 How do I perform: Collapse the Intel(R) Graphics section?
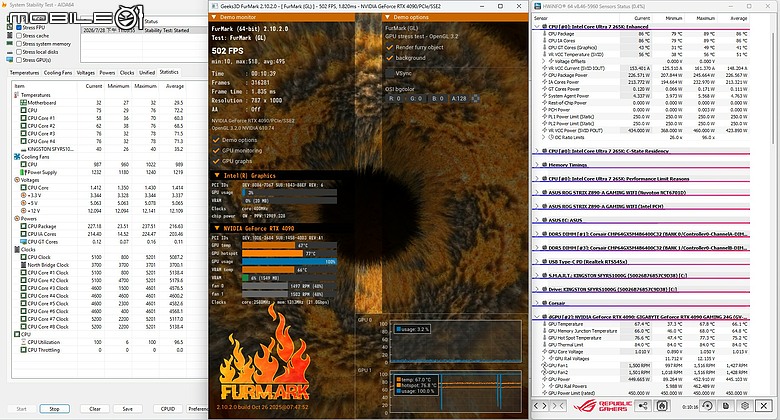click(217, 176)
